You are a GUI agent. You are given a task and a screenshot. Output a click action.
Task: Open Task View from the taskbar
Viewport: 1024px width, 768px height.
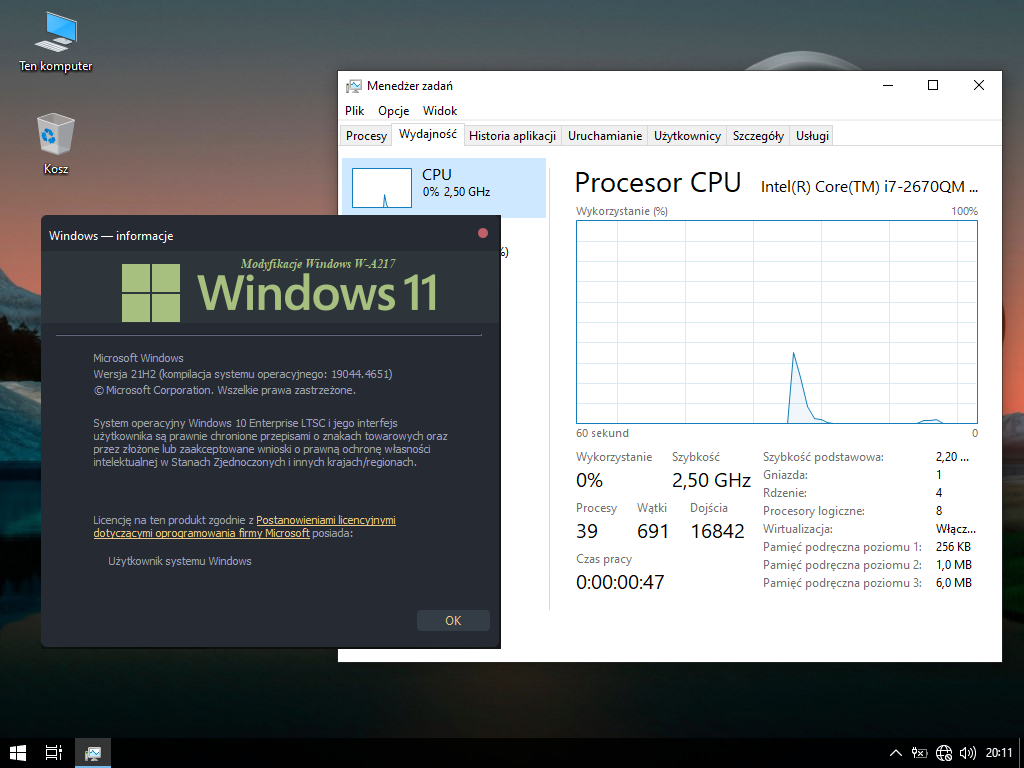[x=54, y=752]
